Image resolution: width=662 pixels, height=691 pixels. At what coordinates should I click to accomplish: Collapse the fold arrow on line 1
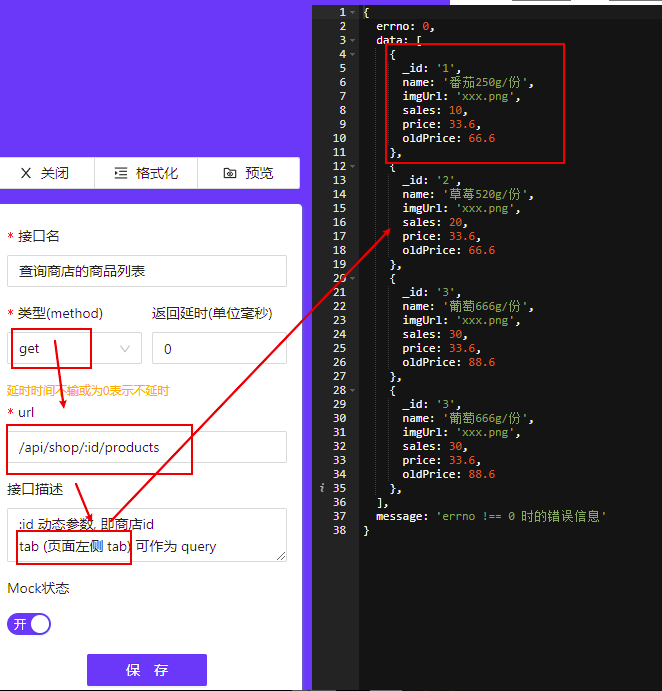point(353,12)
